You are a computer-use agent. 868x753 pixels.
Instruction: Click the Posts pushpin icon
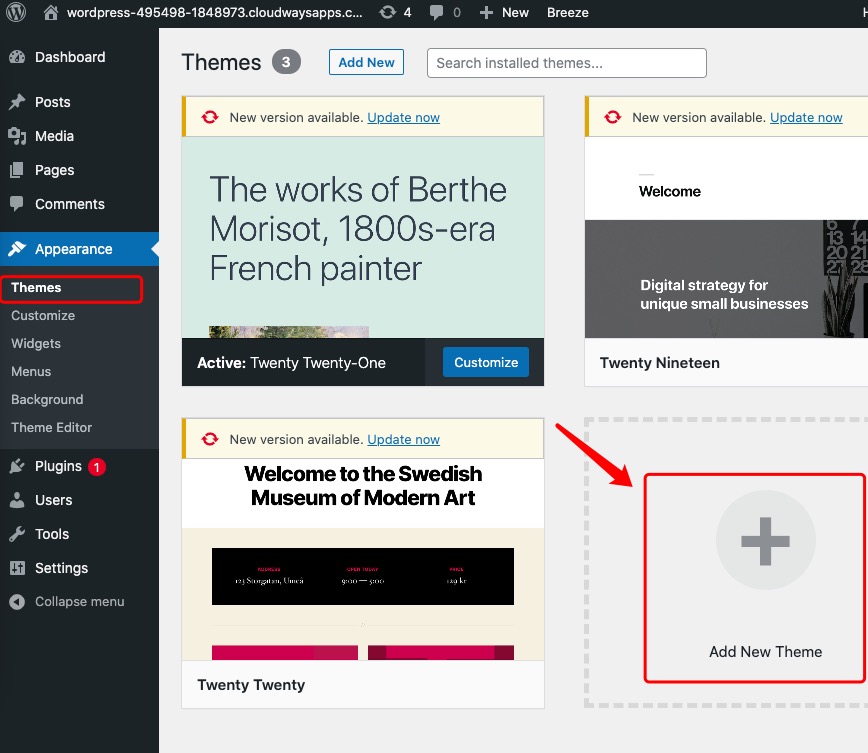point(17,102)
